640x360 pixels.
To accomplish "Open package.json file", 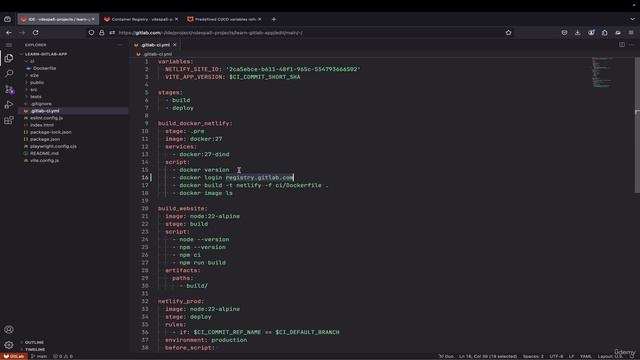I will click(45, 139).
